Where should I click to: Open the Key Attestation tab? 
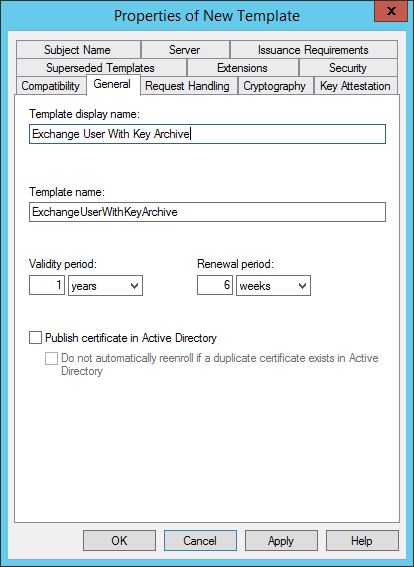(x=356, y=86)
